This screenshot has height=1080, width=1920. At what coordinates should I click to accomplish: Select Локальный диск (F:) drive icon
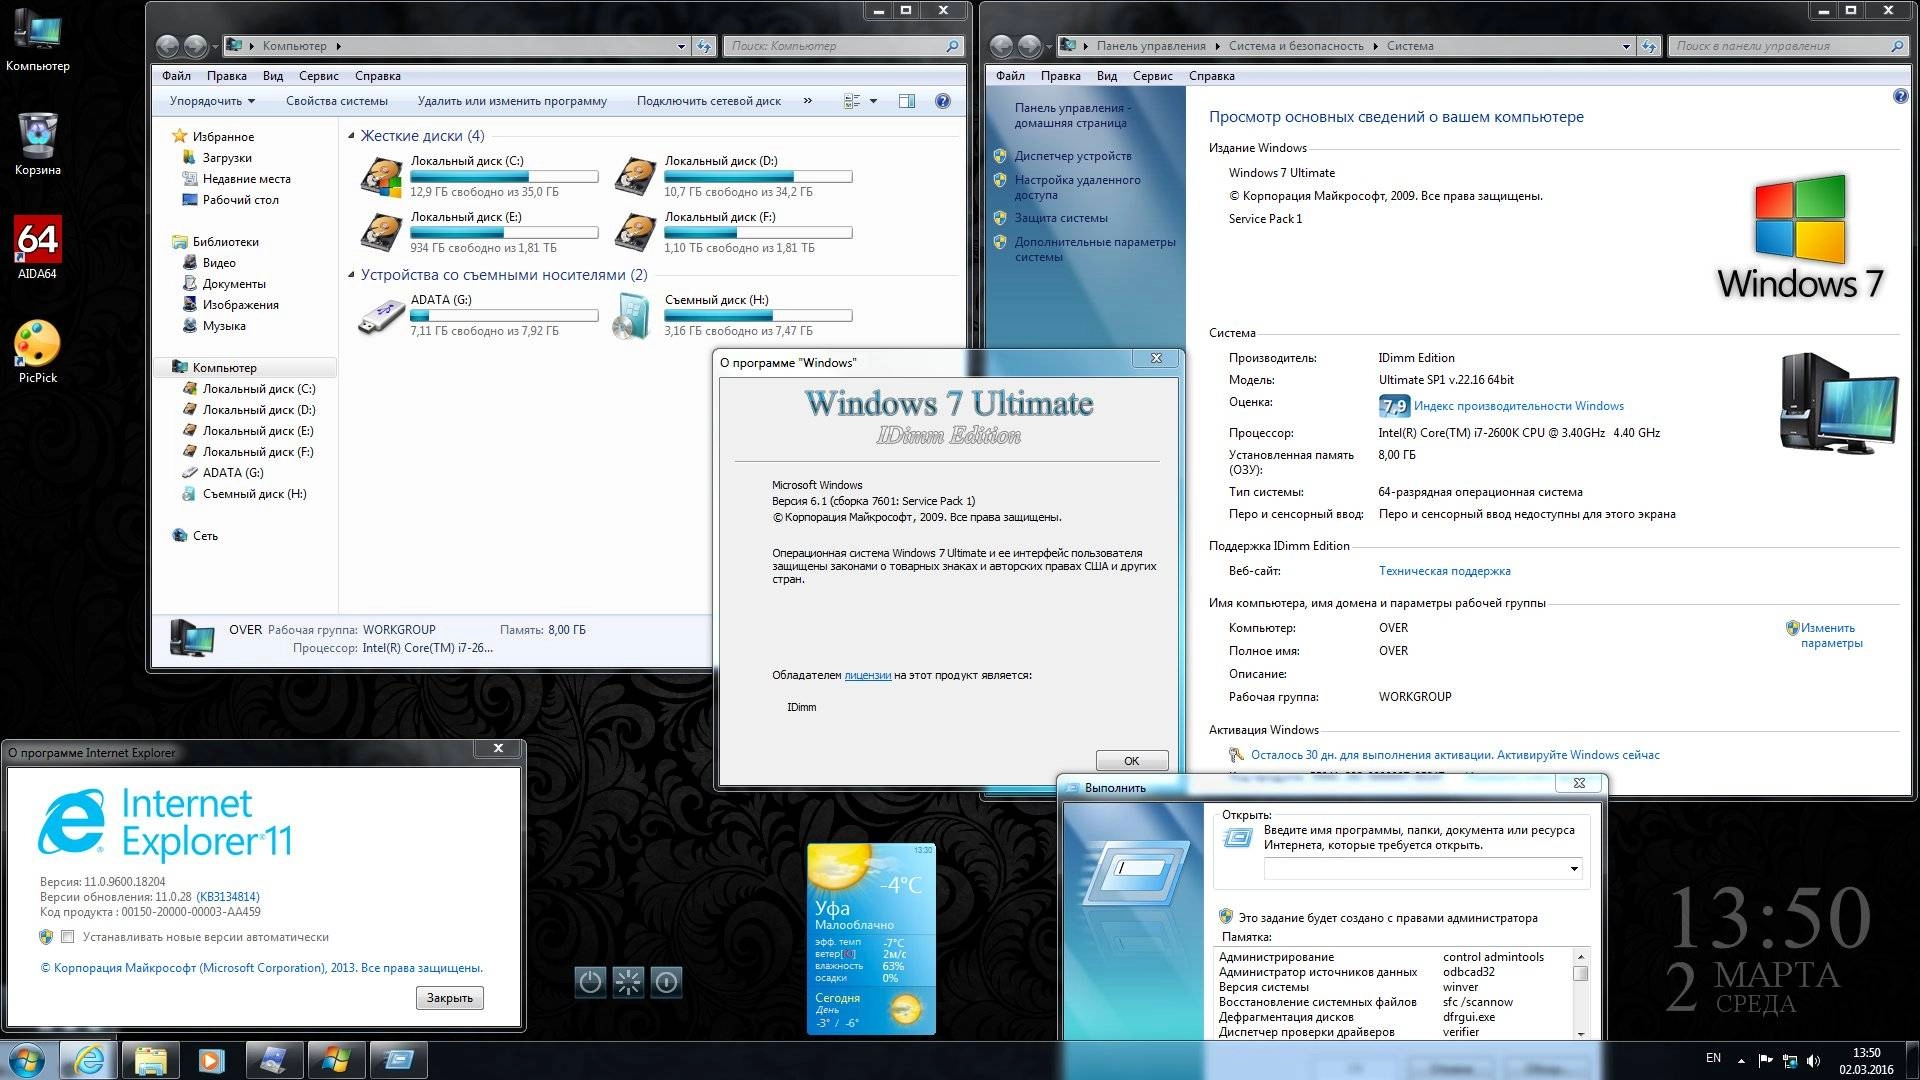(x=636, y=232)
